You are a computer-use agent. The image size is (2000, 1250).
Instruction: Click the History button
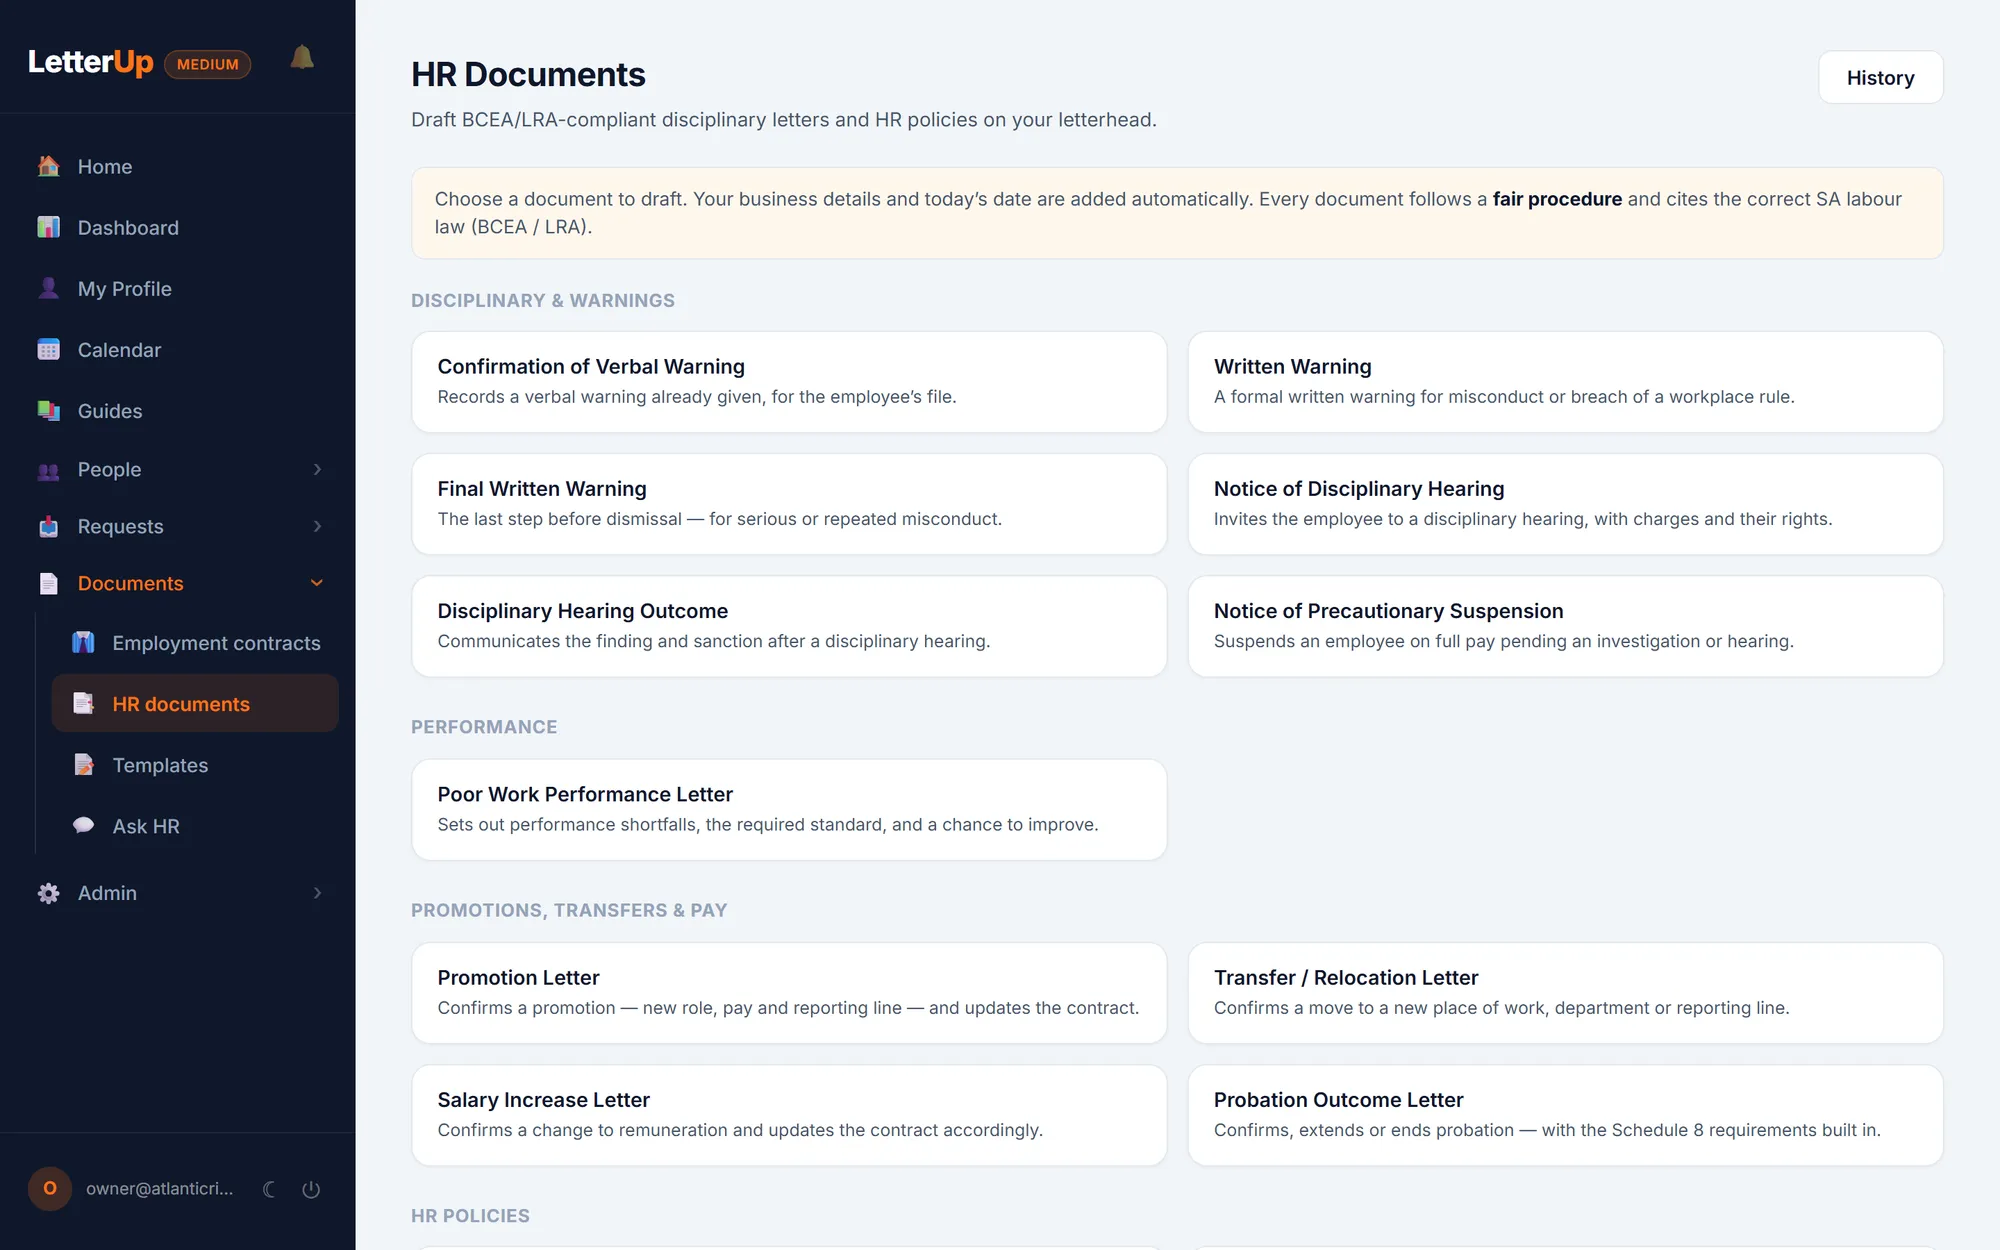(1880, 78)
